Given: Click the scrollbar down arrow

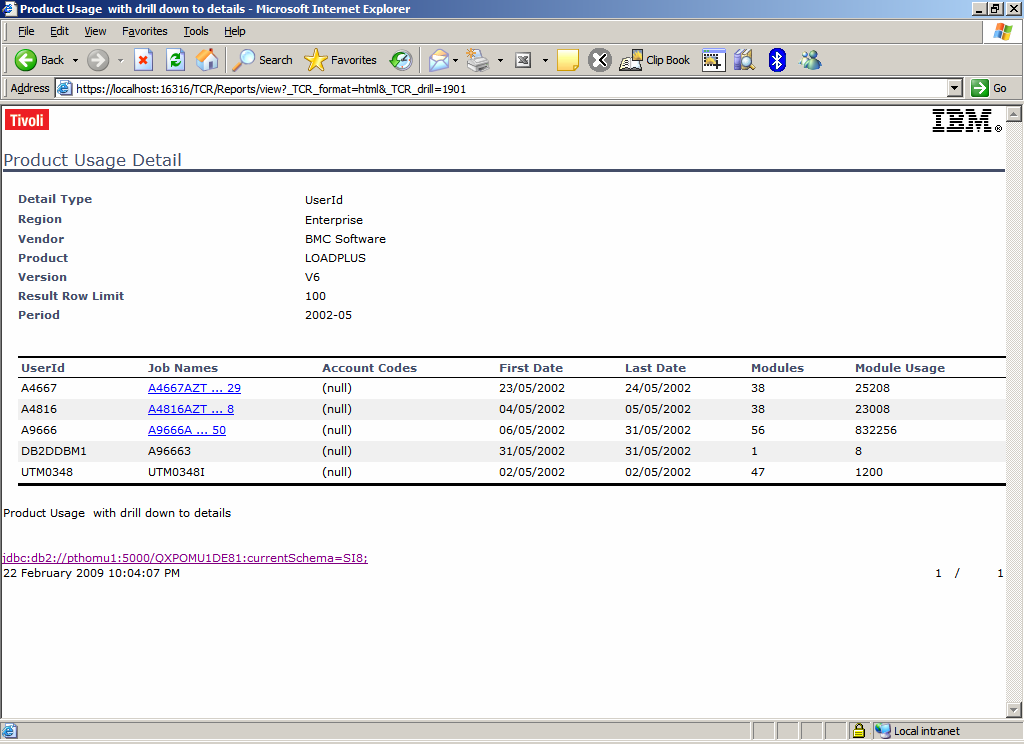Looking at the screenshot, I should pyautogui.click(x=1014, y=710).
